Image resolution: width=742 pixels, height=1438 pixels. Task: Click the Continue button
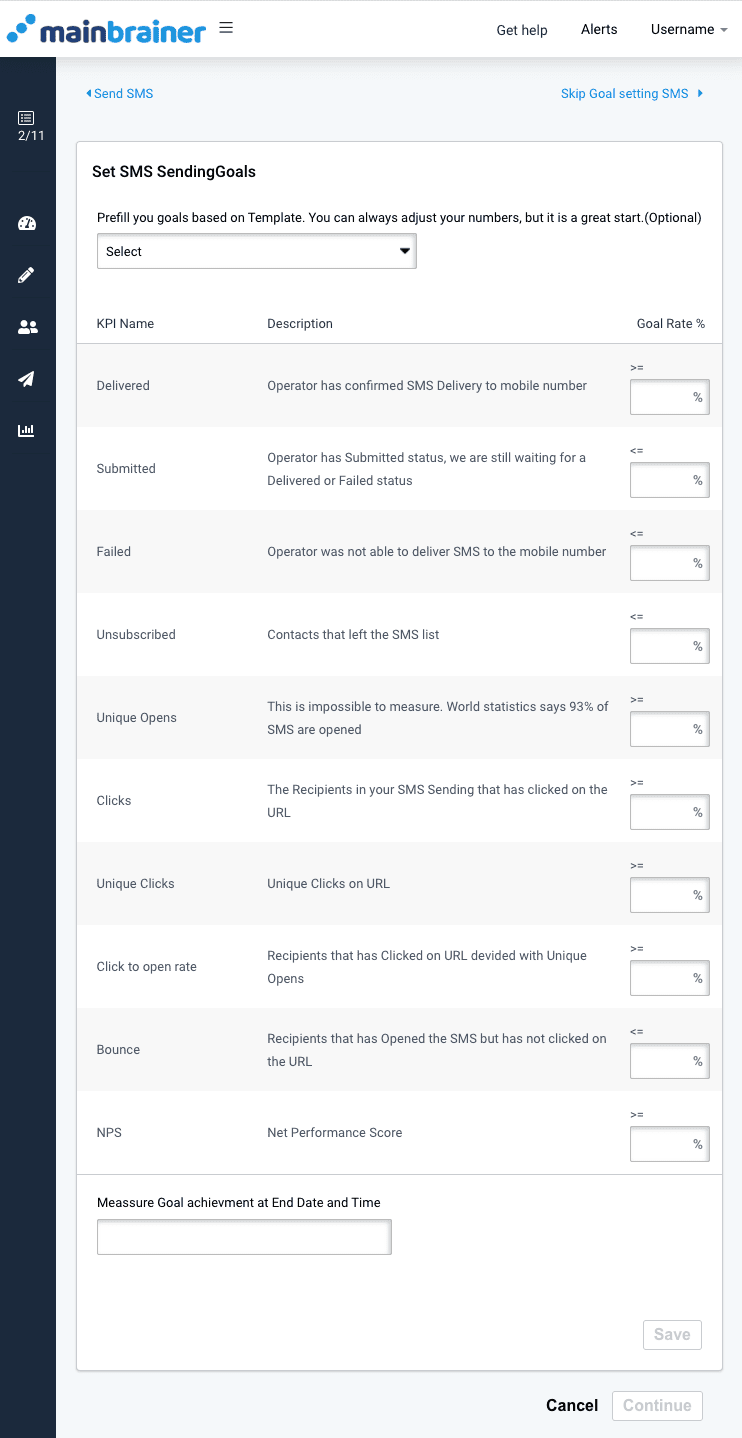pos(657,1405)
